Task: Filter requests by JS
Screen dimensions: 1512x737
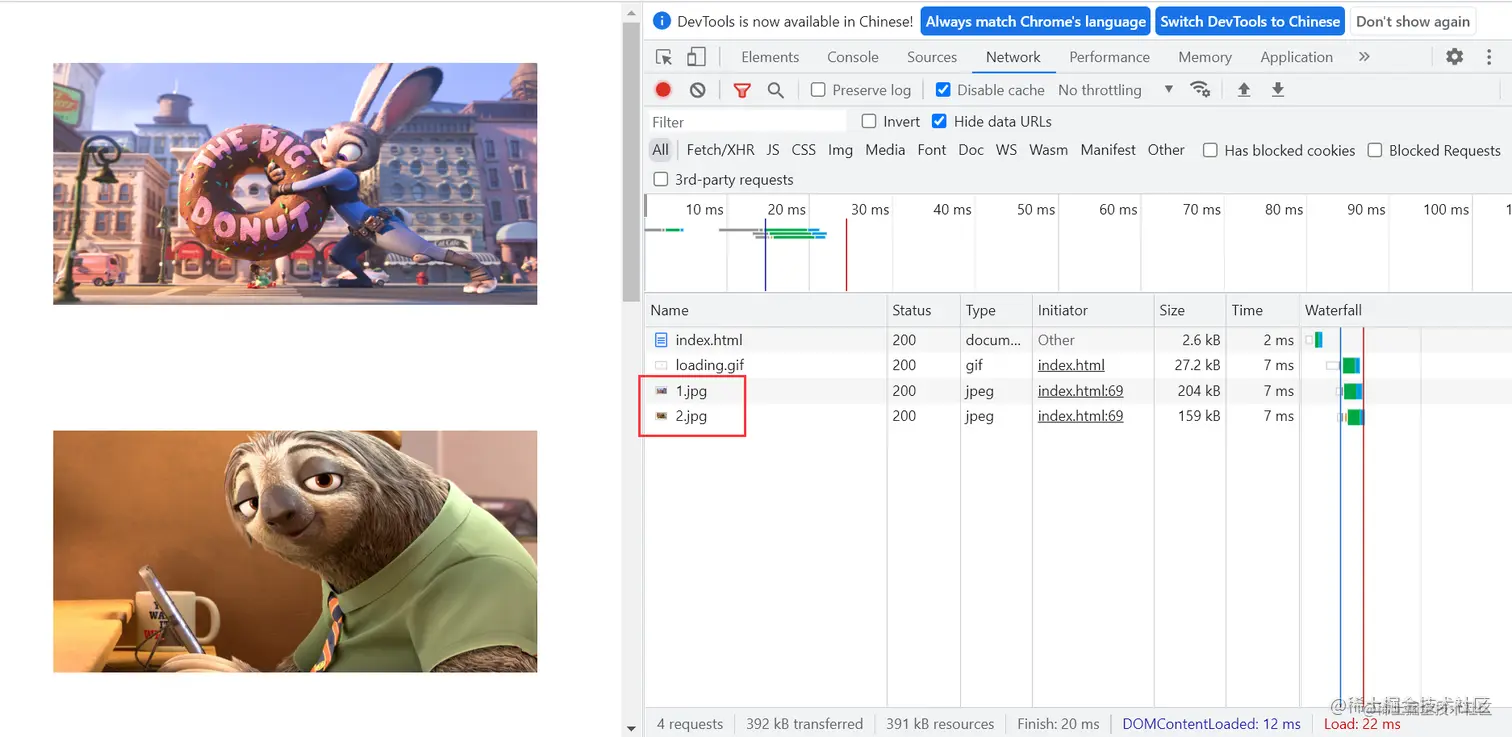Action: pyautogui.click(x=773, y=150)
